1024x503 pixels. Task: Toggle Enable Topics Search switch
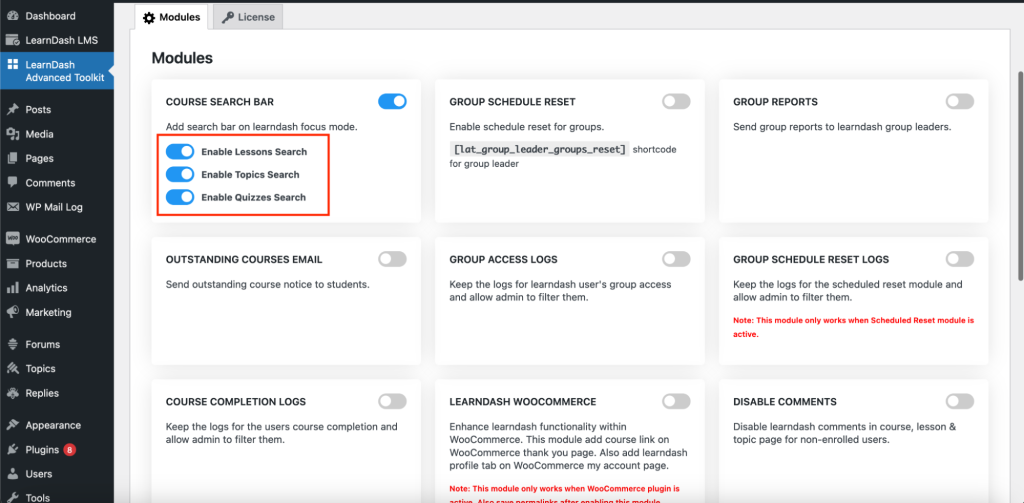coord(180,174)
